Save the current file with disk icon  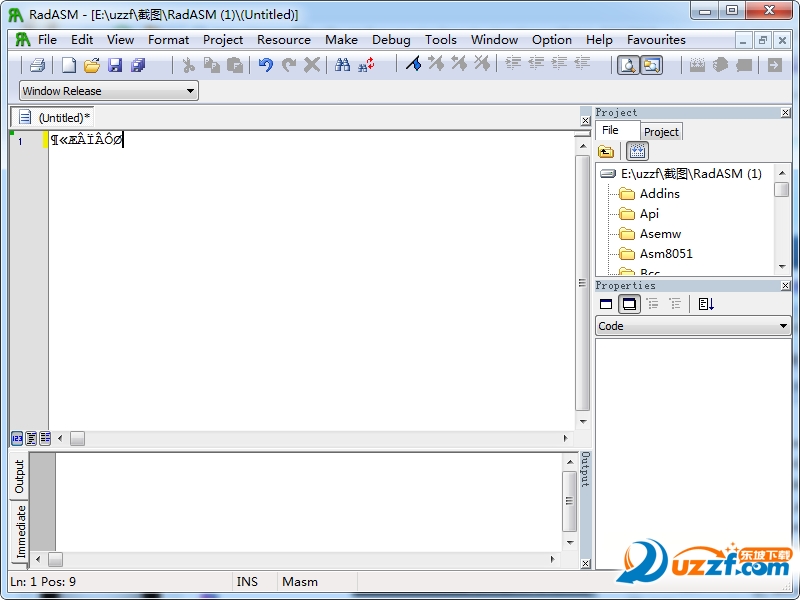(x=115, y=65)
